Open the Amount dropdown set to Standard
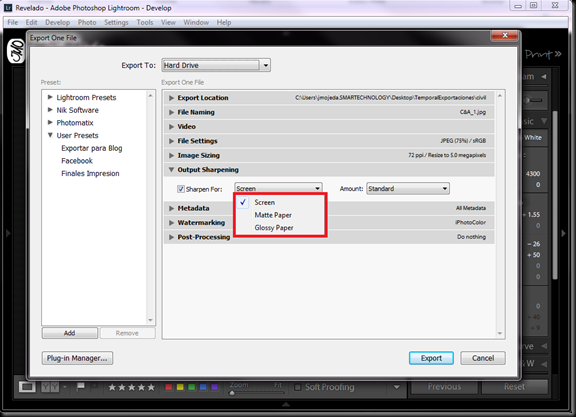This screenshot has height=417, width=576. [x=408, y=188]
